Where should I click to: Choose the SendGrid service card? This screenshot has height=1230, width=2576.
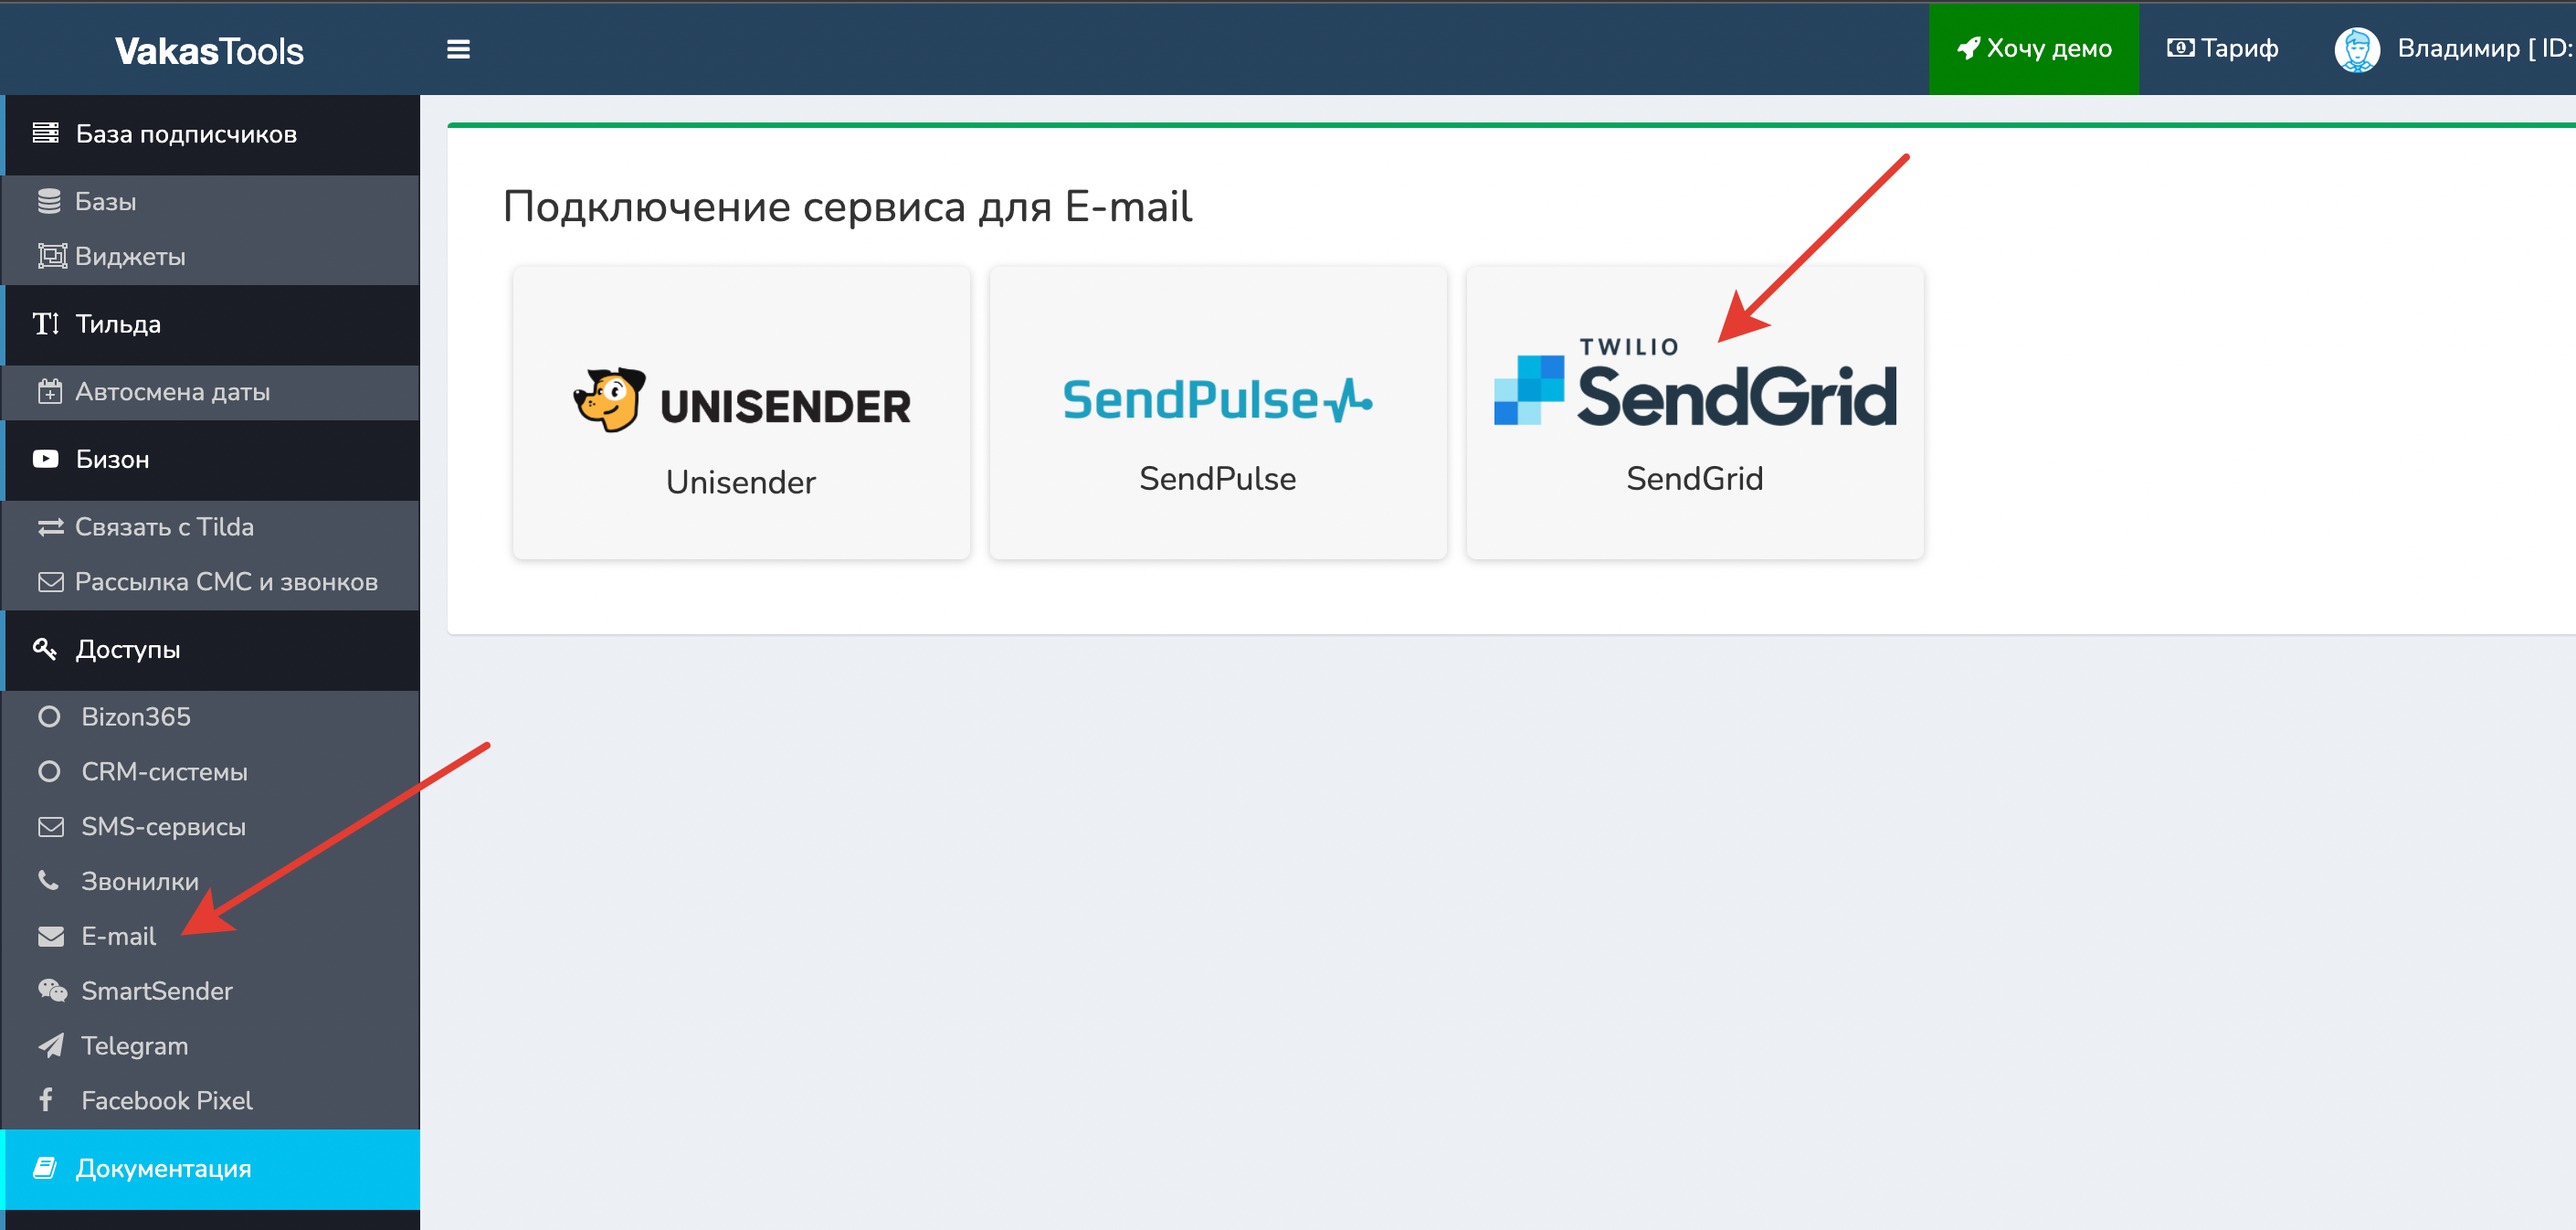pyautogui.click(x=1694, y=412)
